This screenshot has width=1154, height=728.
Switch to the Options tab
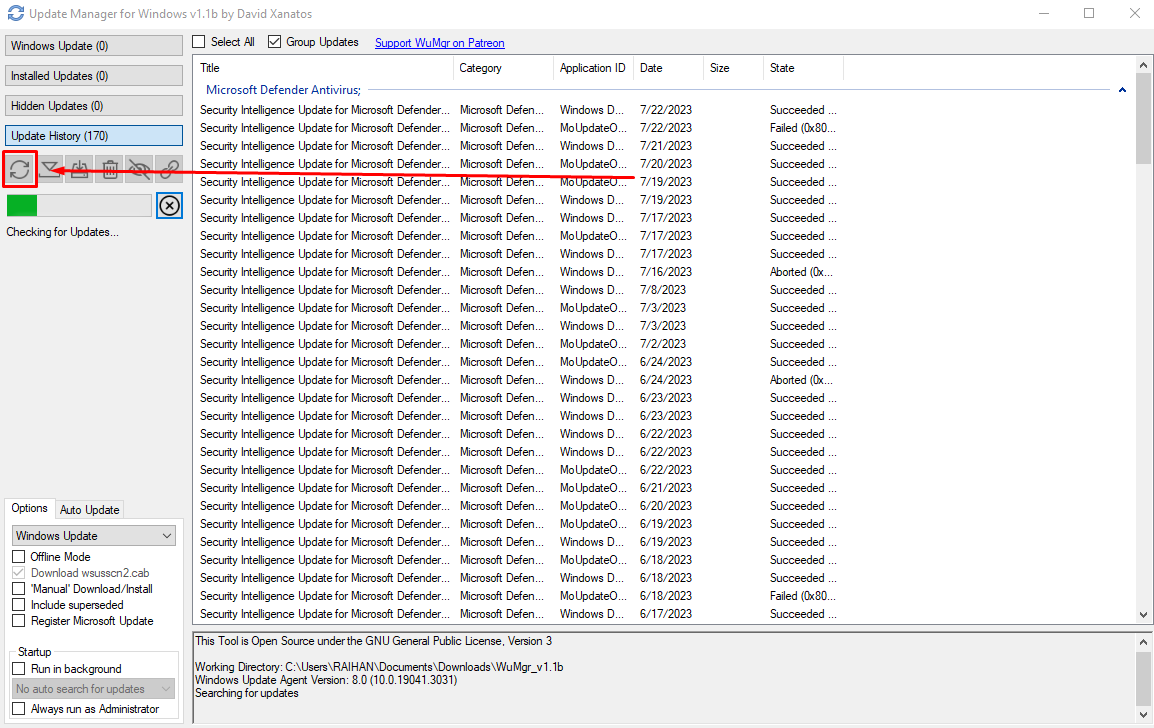pos(29,508)
